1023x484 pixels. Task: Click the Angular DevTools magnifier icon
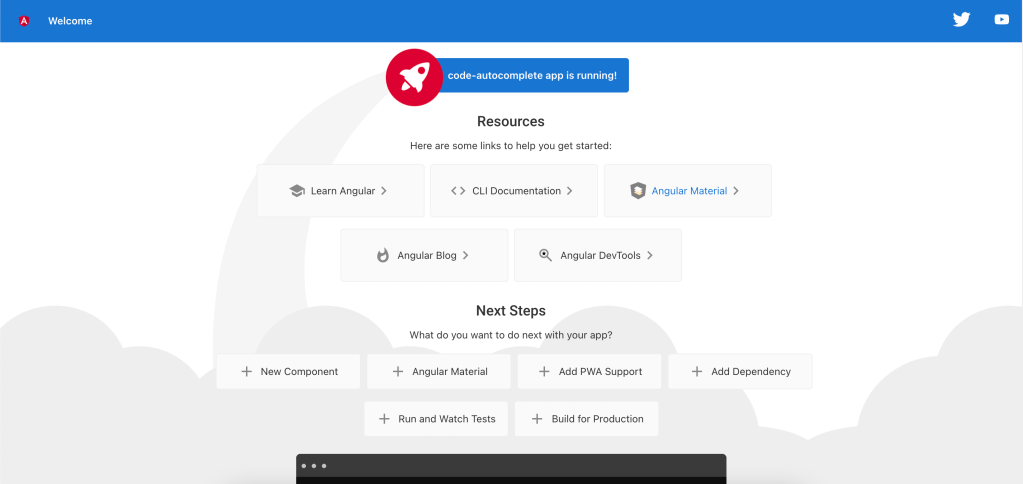point(545,255)
